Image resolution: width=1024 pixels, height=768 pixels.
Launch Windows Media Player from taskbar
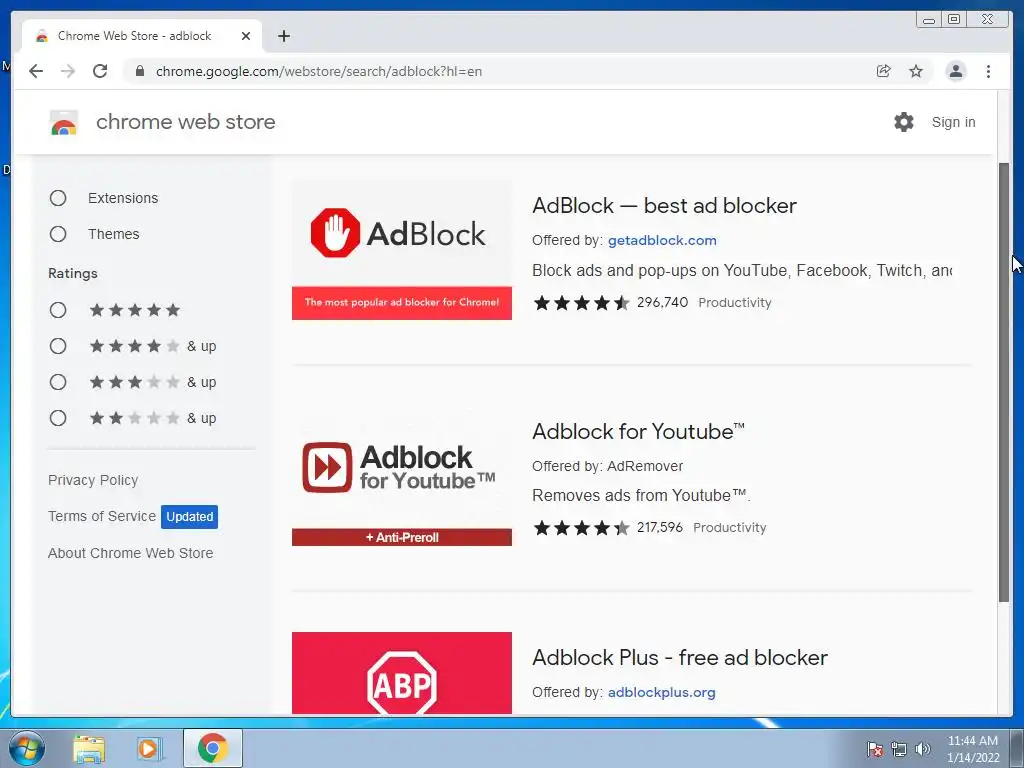tap(150, 748)
